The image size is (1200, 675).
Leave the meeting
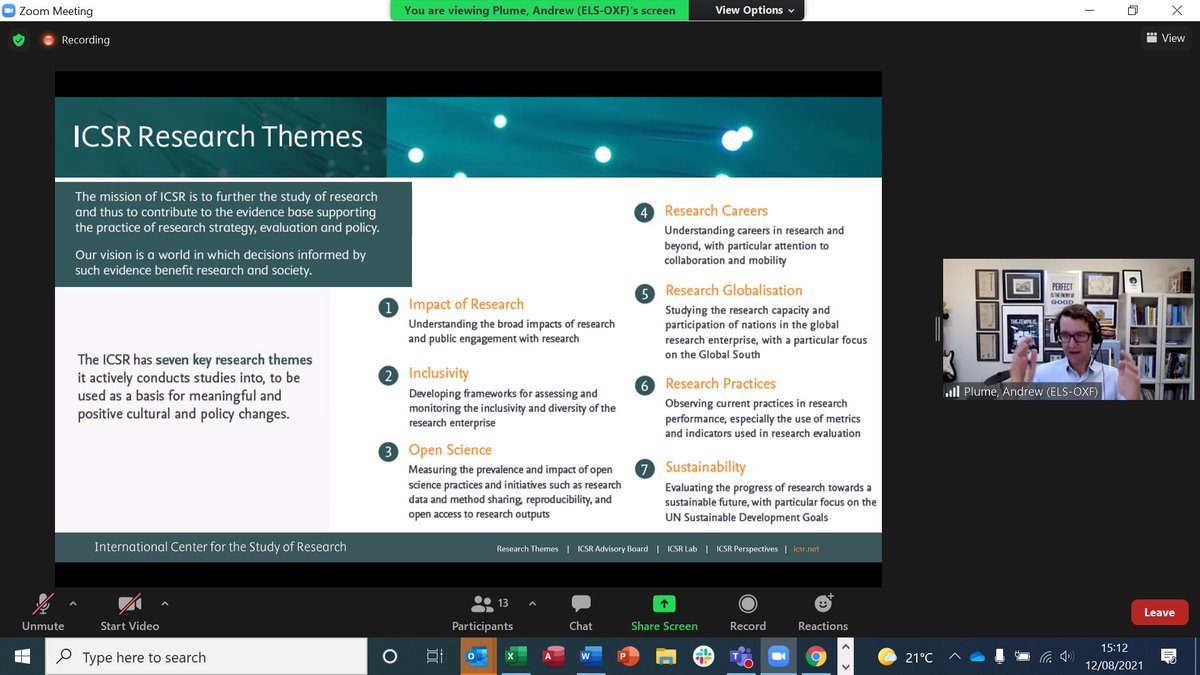1159,612
